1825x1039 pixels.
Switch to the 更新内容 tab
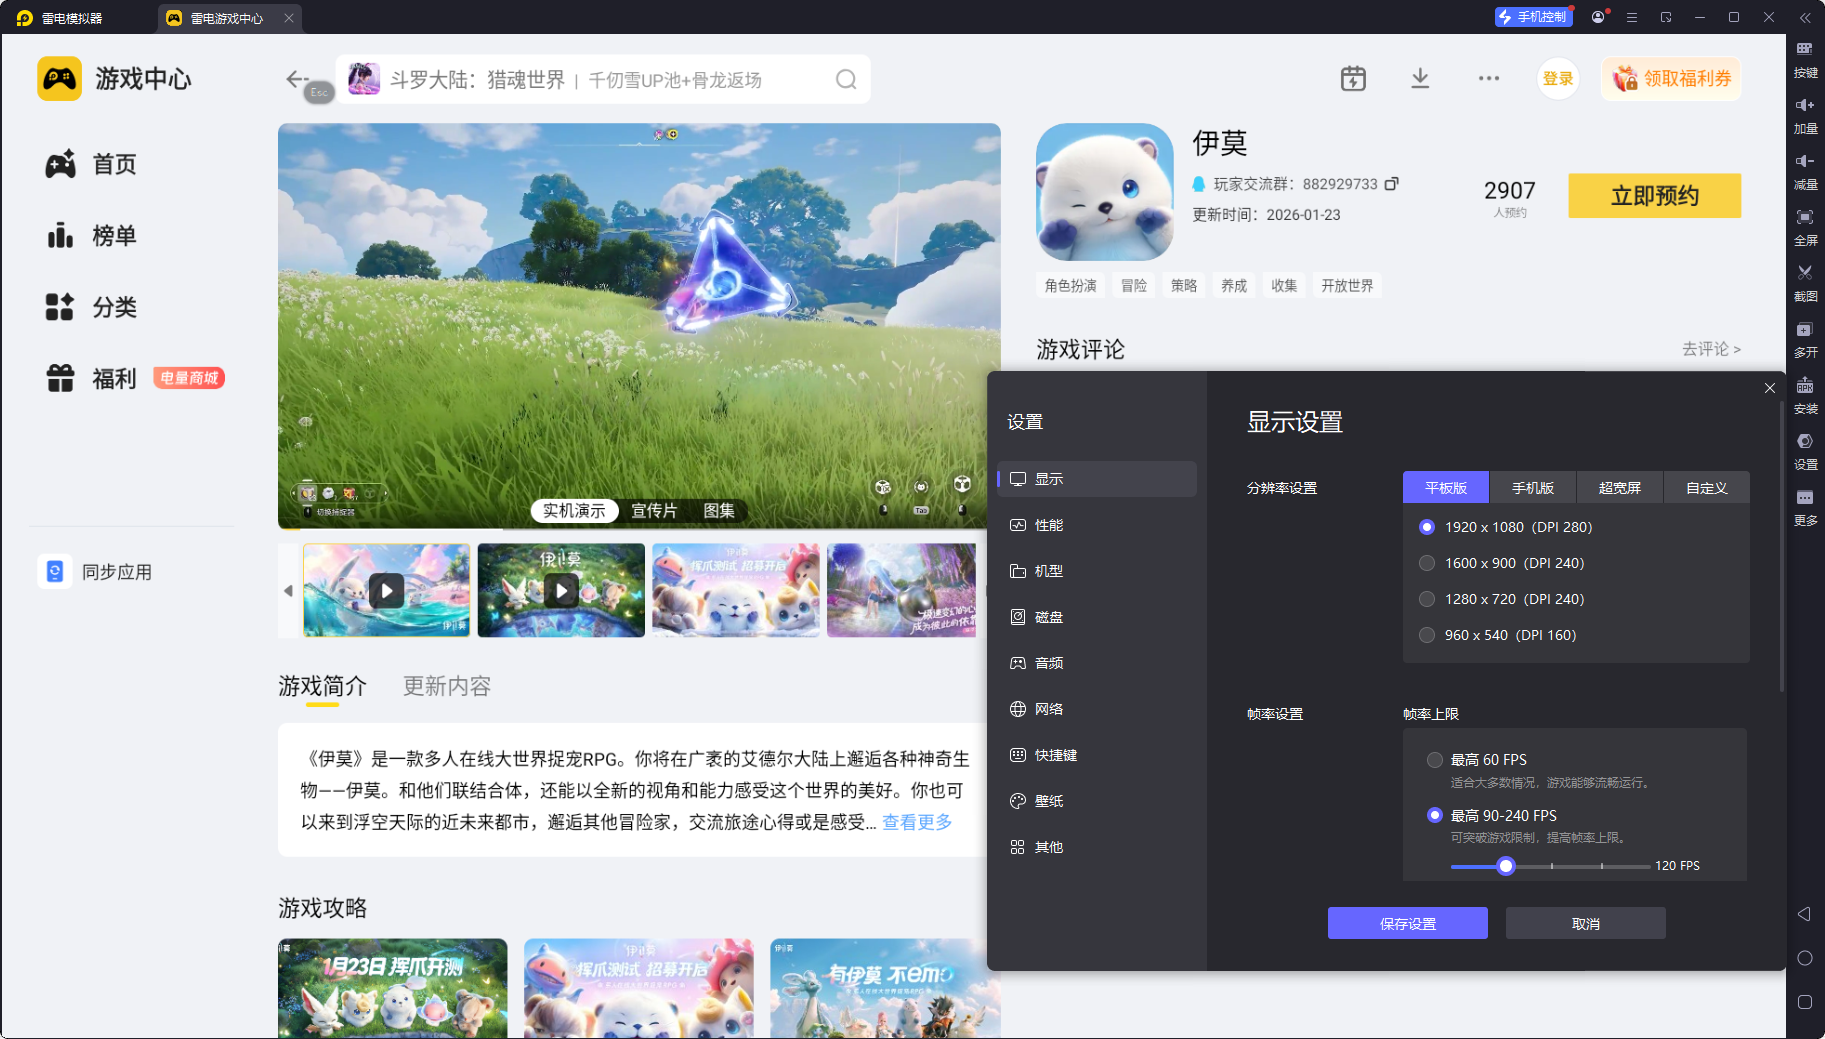[447, 686]
